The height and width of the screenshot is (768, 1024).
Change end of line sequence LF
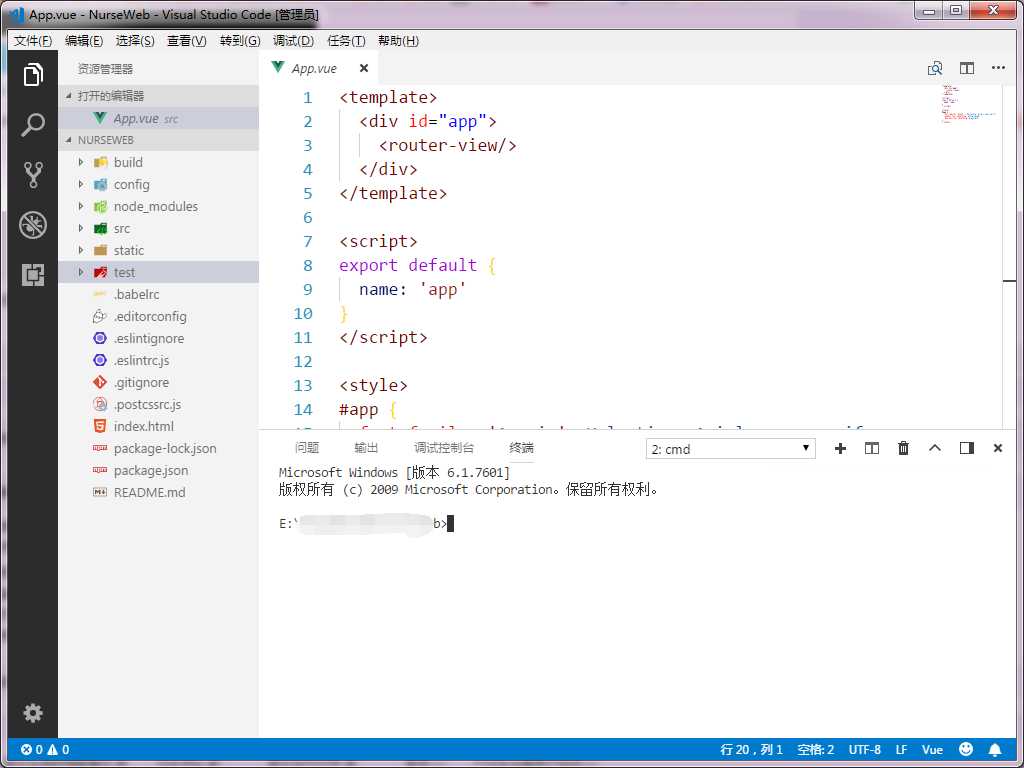tap(901, 750)
